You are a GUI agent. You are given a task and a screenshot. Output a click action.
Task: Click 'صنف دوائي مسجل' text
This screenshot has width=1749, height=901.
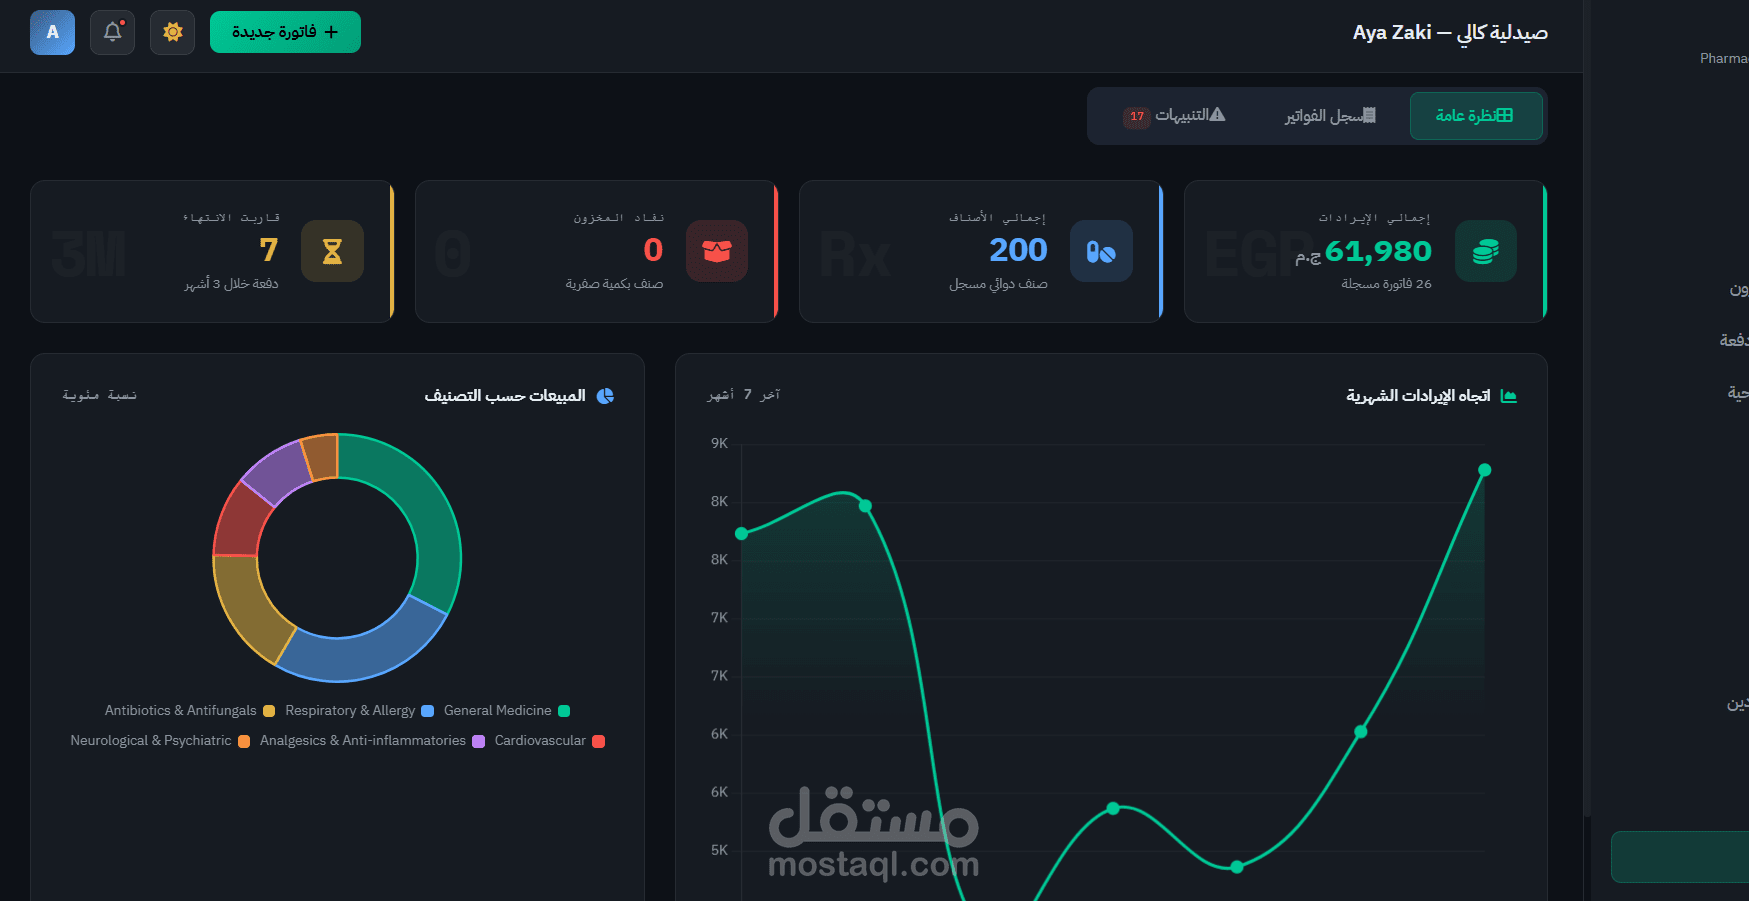pyautogui.click(x=998, y=284)
